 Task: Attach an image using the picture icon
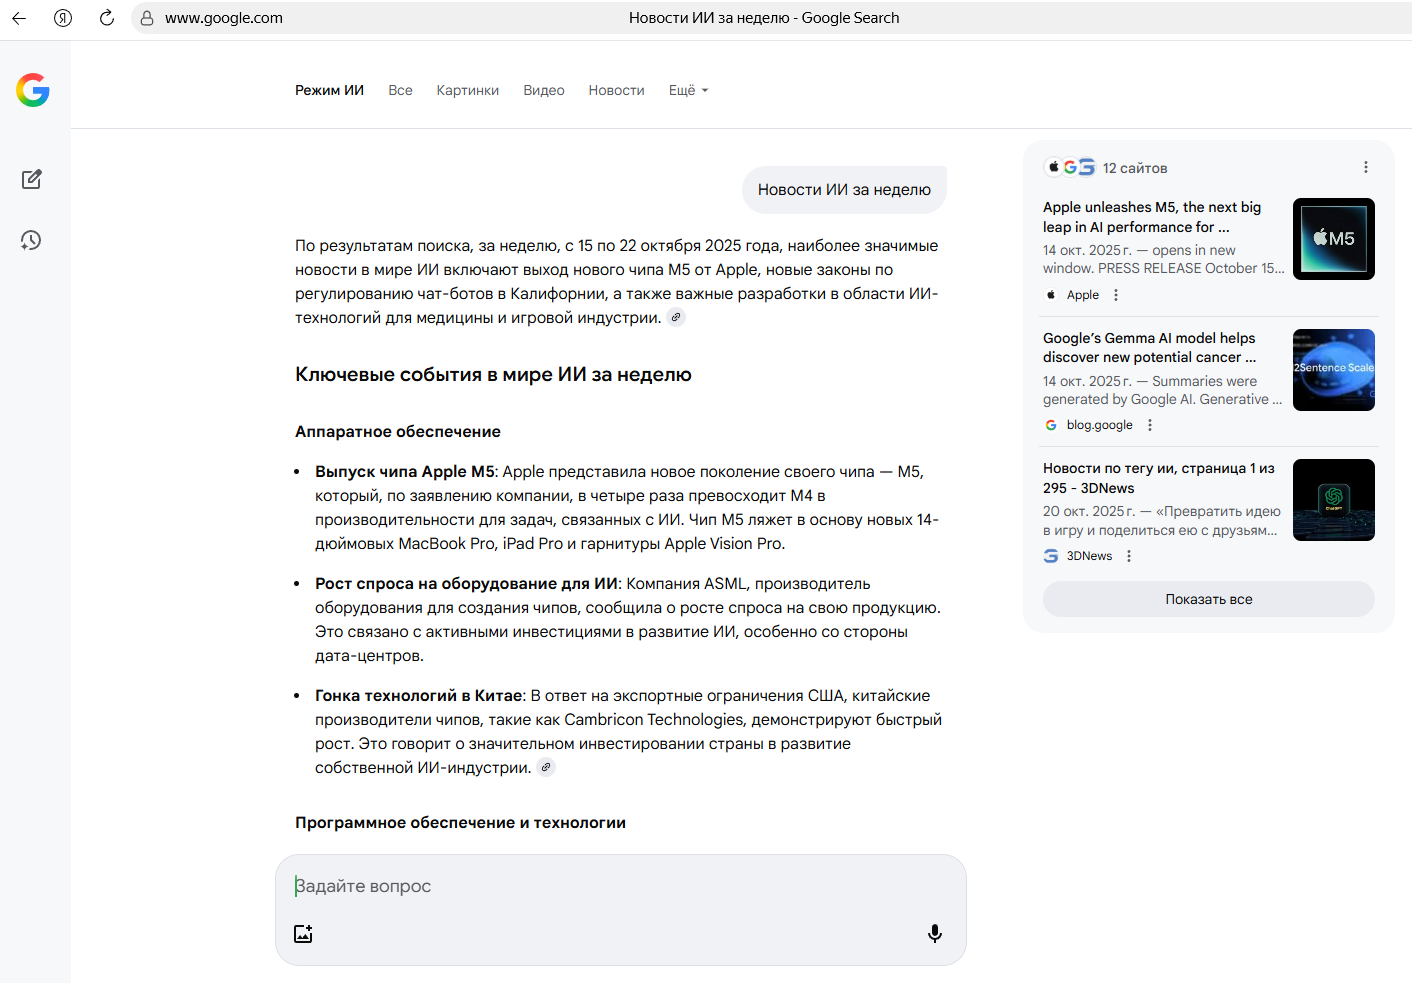click(303, 934)
